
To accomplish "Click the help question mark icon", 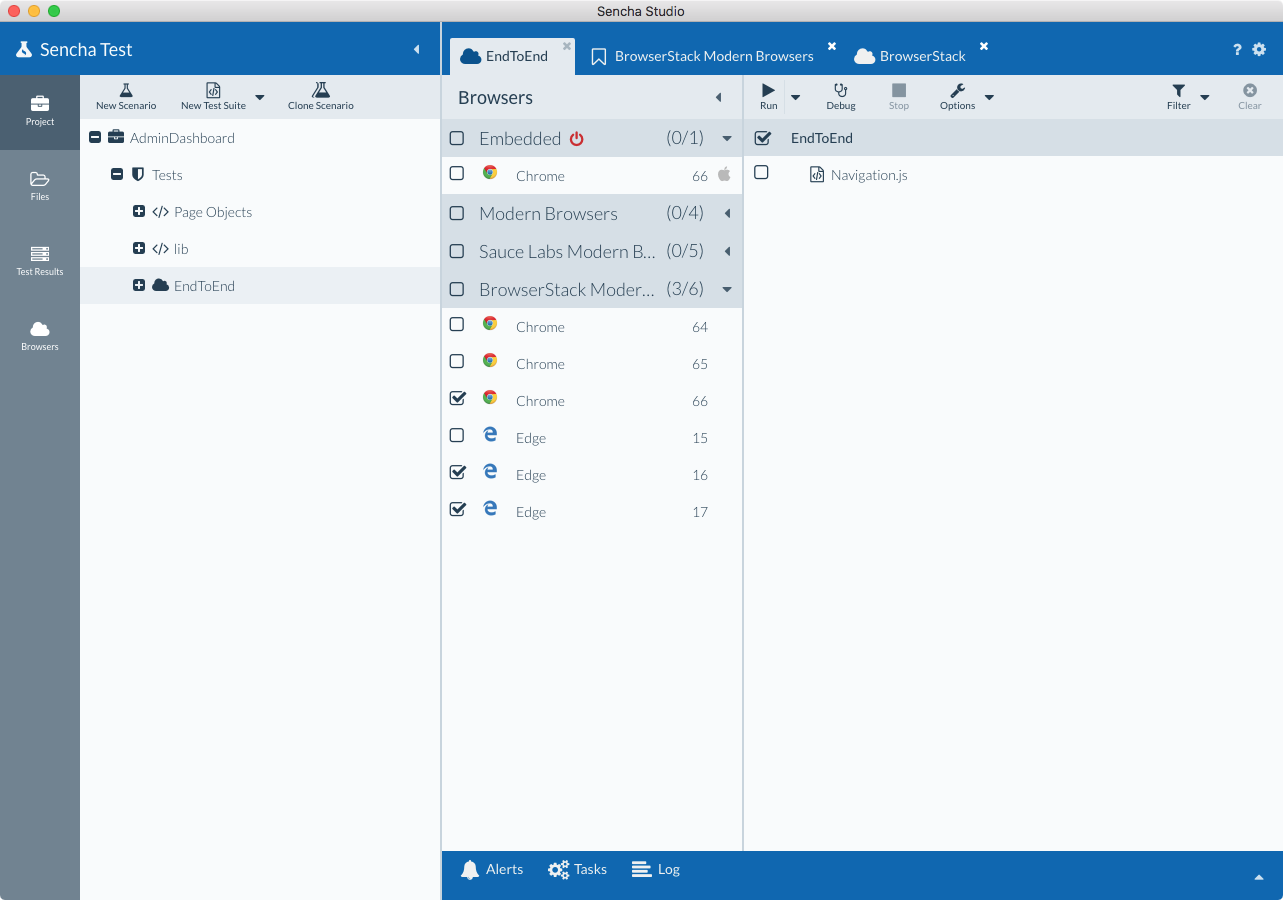I will point(1236,49).
